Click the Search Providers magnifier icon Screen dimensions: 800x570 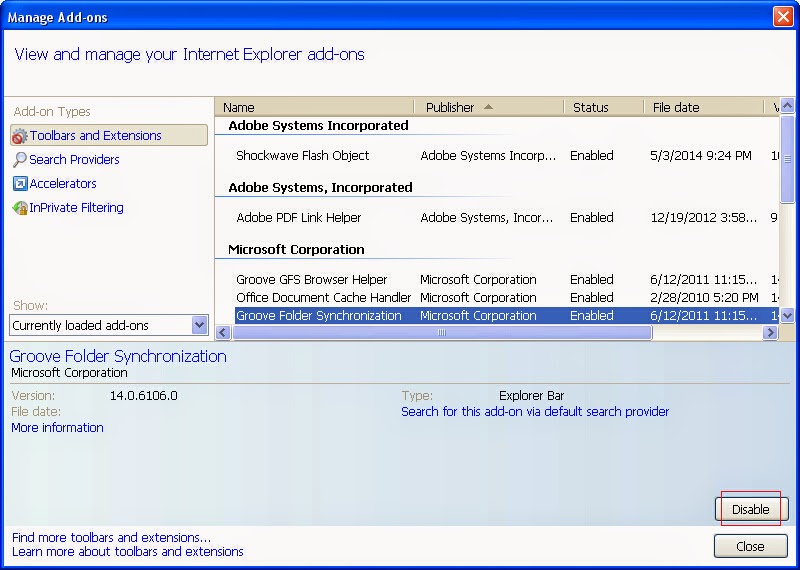[x=19, y=160]
